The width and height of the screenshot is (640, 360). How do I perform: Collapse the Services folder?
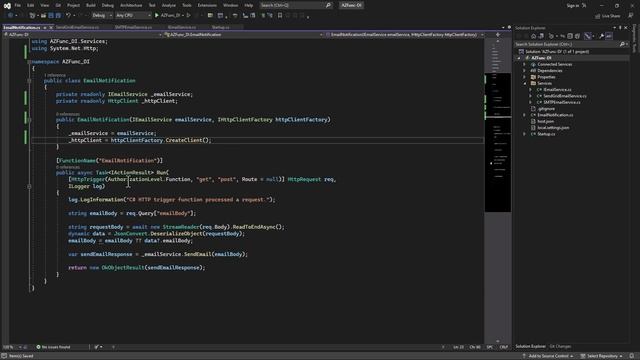524,83
